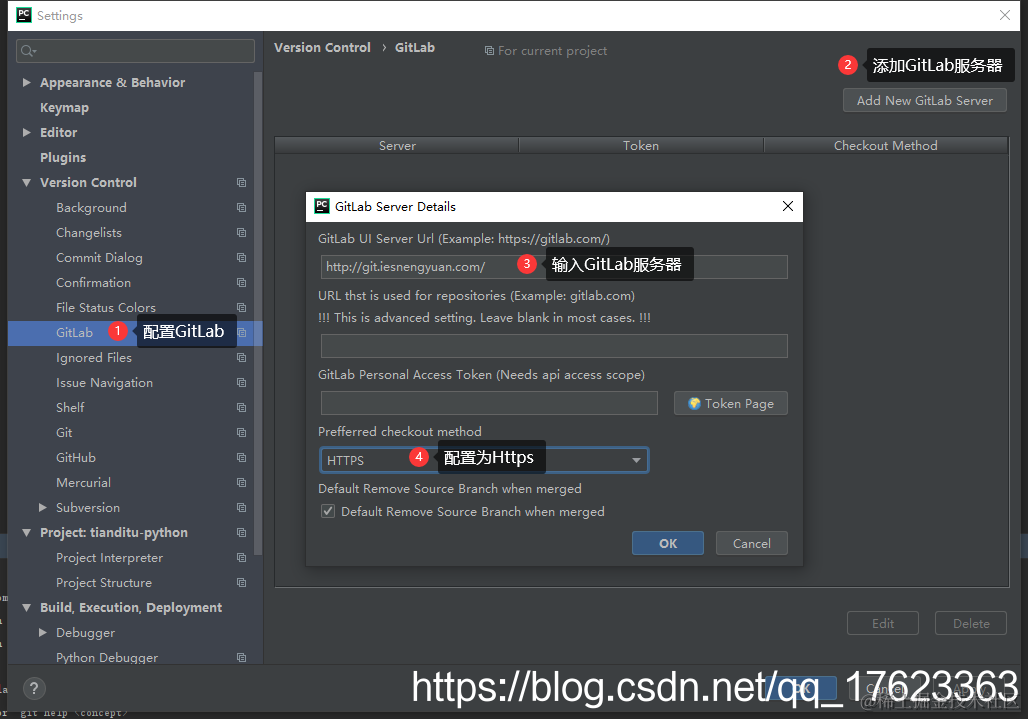
Task: Open Shelf settings page
Action: point(70,408)
